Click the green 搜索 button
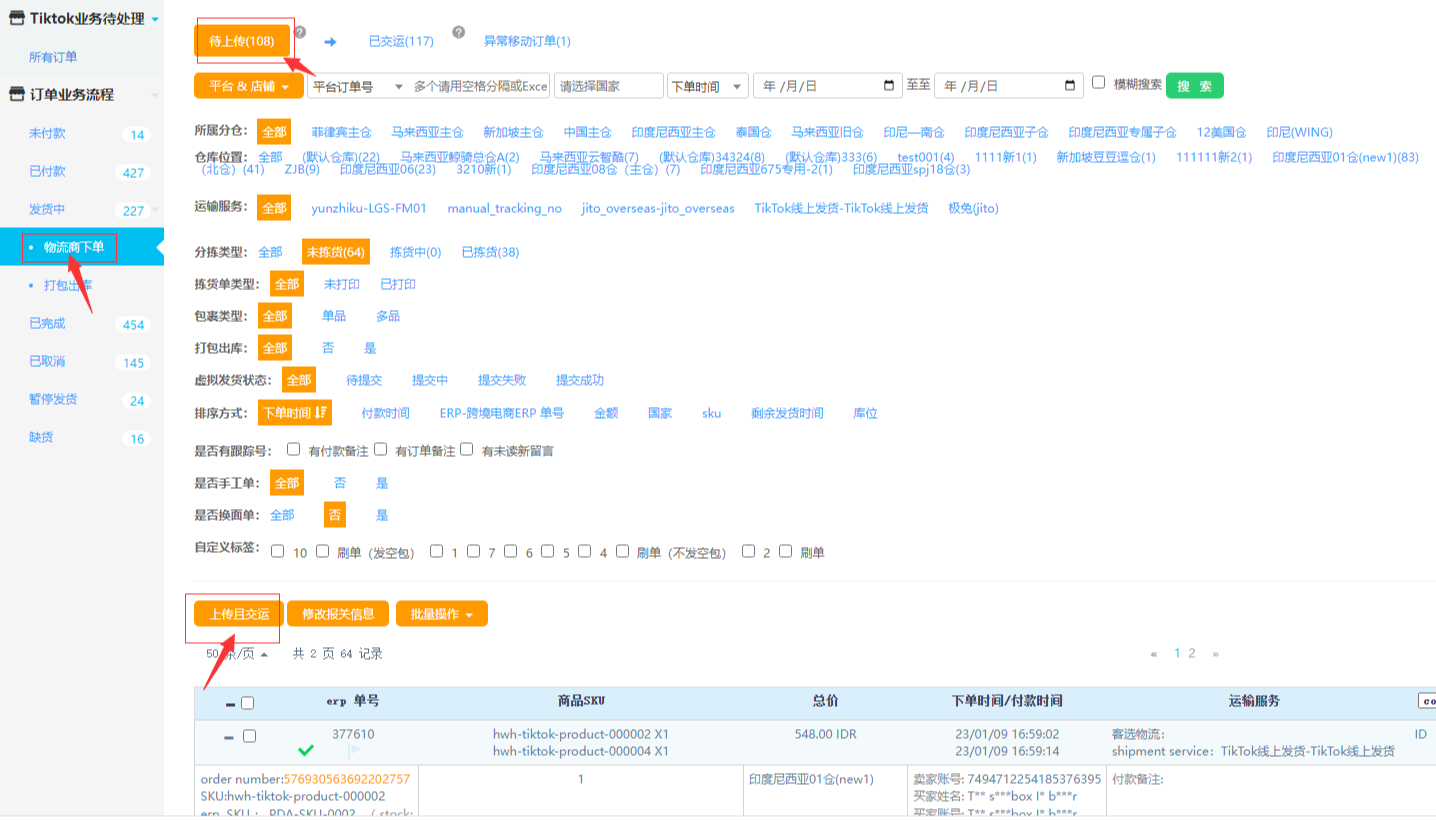This screenshot has width=1436, height=820. coord(1194,86)
